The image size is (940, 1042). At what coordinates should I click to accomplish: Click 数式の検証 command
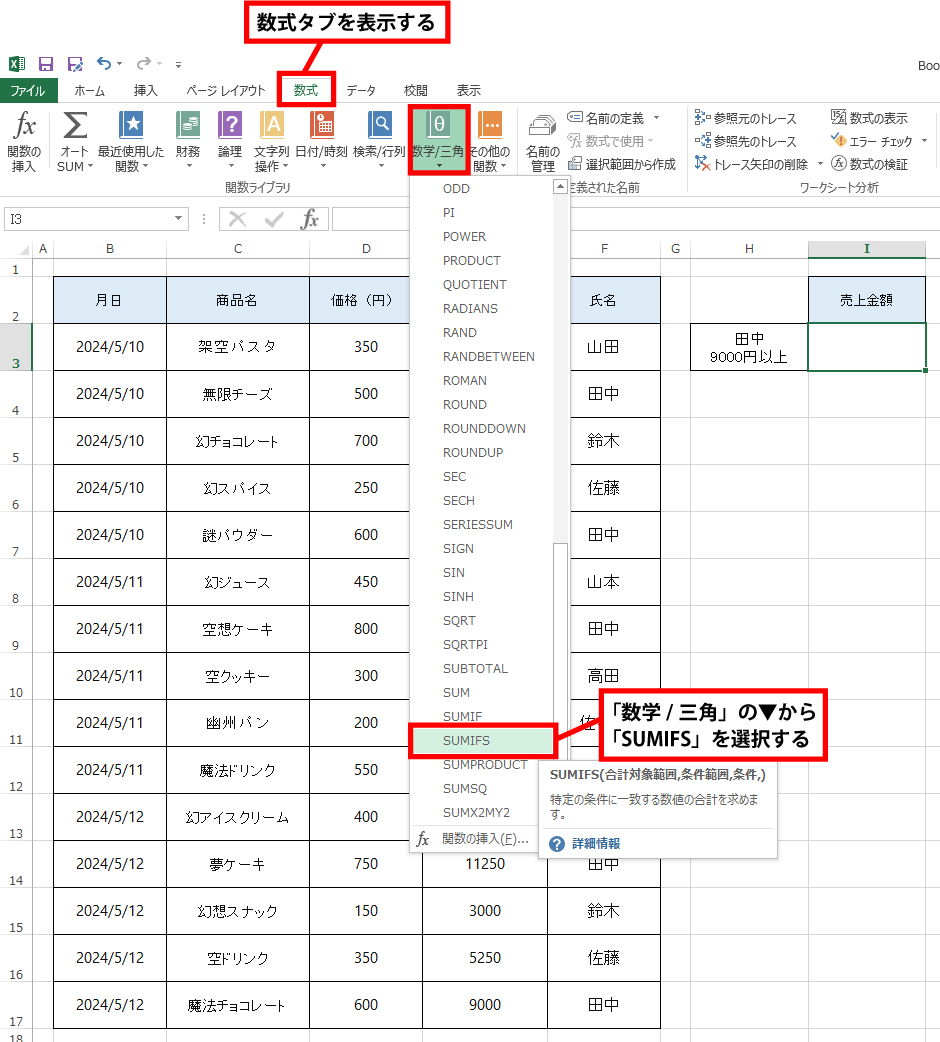point(870,164)
